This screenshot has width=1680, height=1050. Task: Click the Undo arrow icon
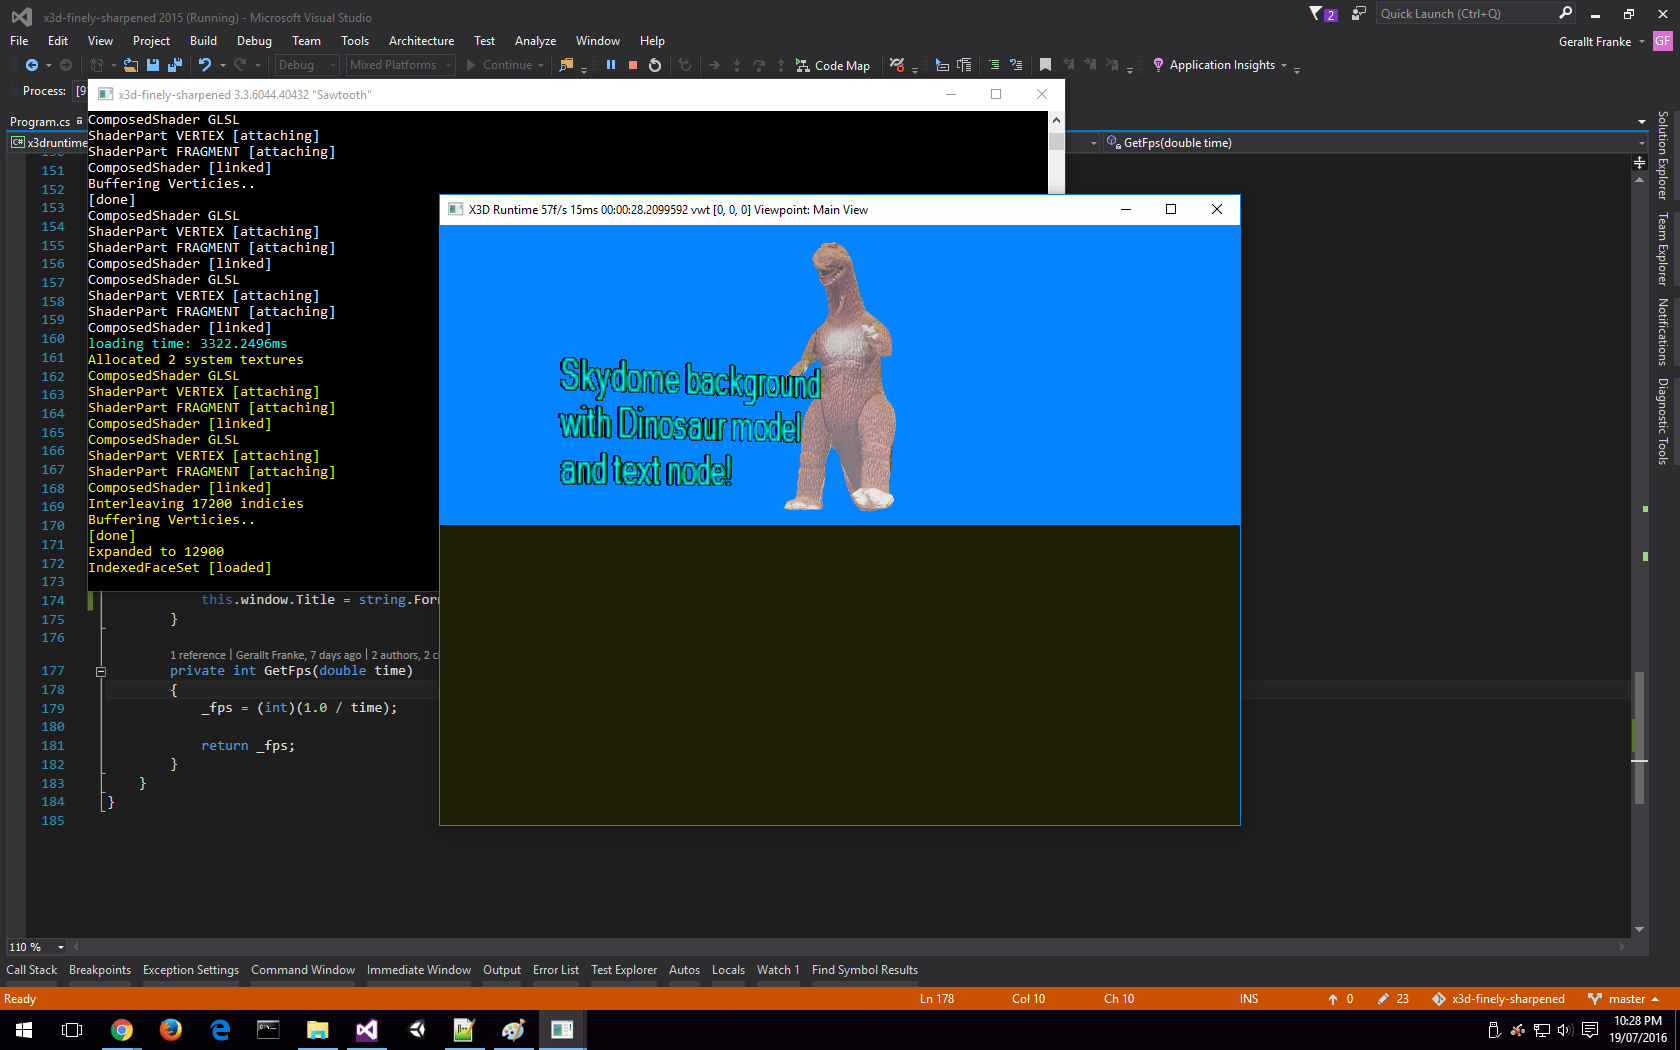[204, 65]
